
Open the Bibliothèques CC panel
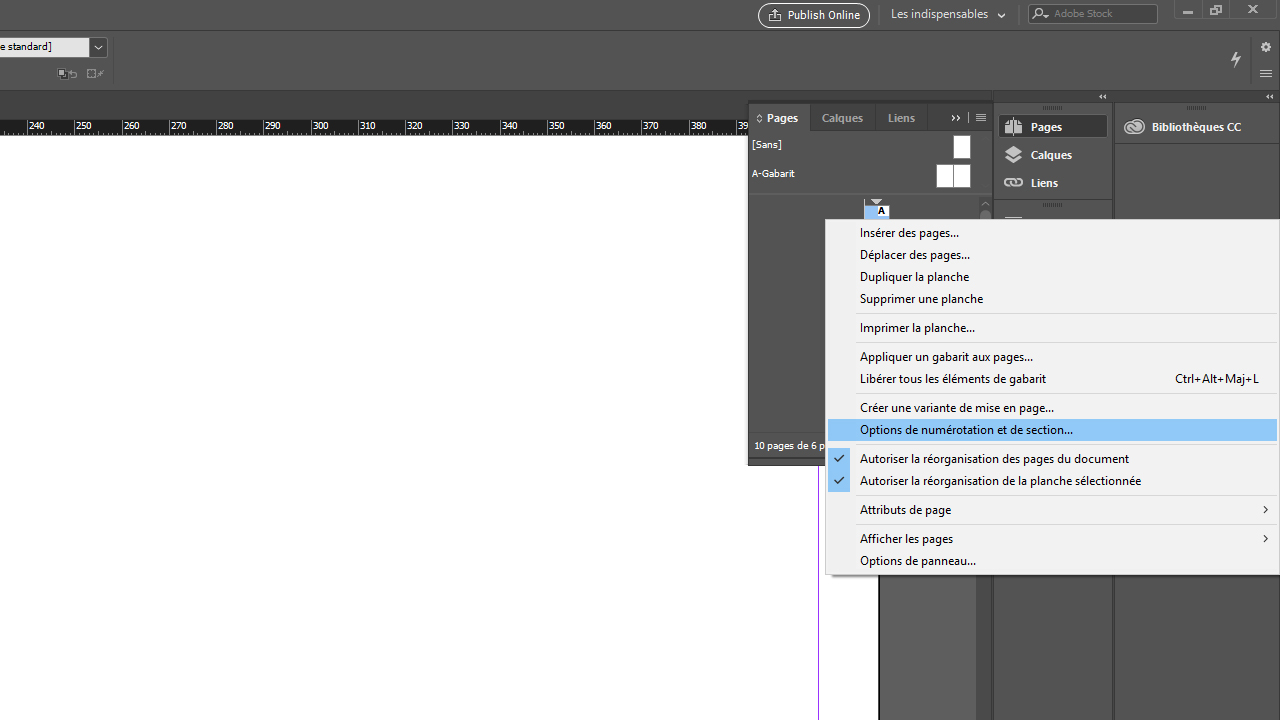(x=1183, y=127)
